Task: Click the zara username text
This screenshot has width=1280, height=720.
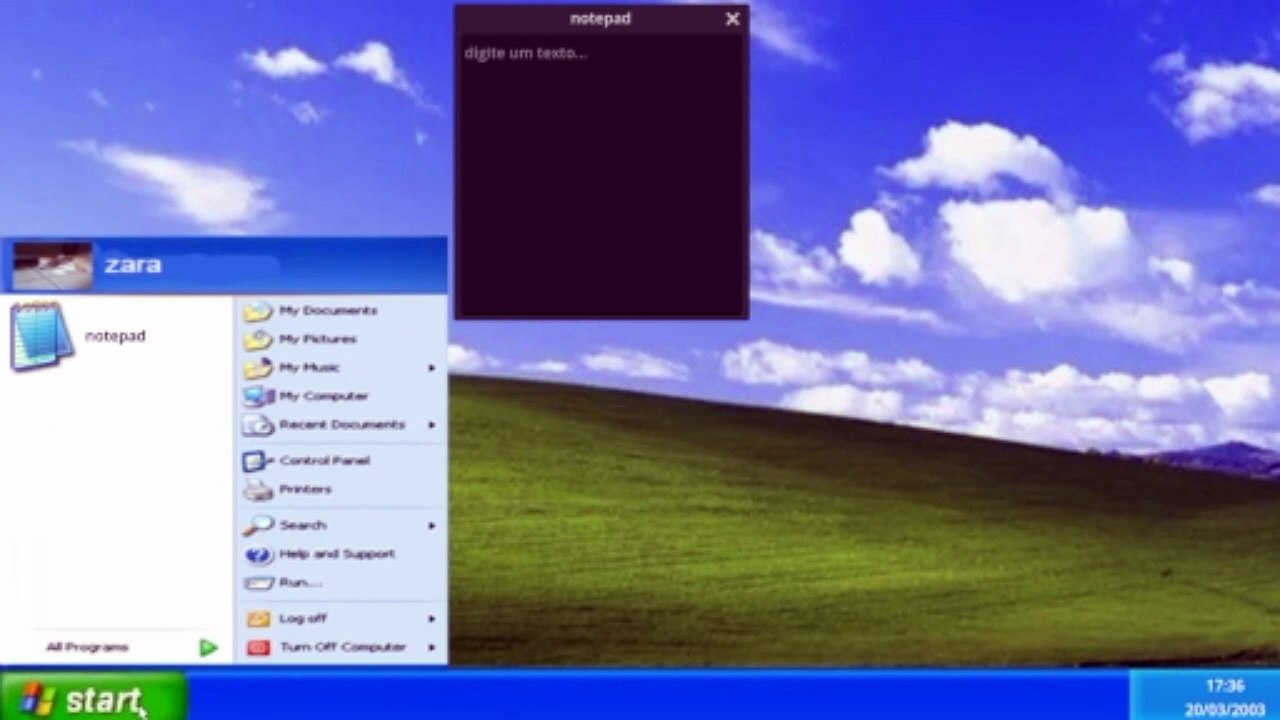Action: pyautogui.click(x=133, y=265)
